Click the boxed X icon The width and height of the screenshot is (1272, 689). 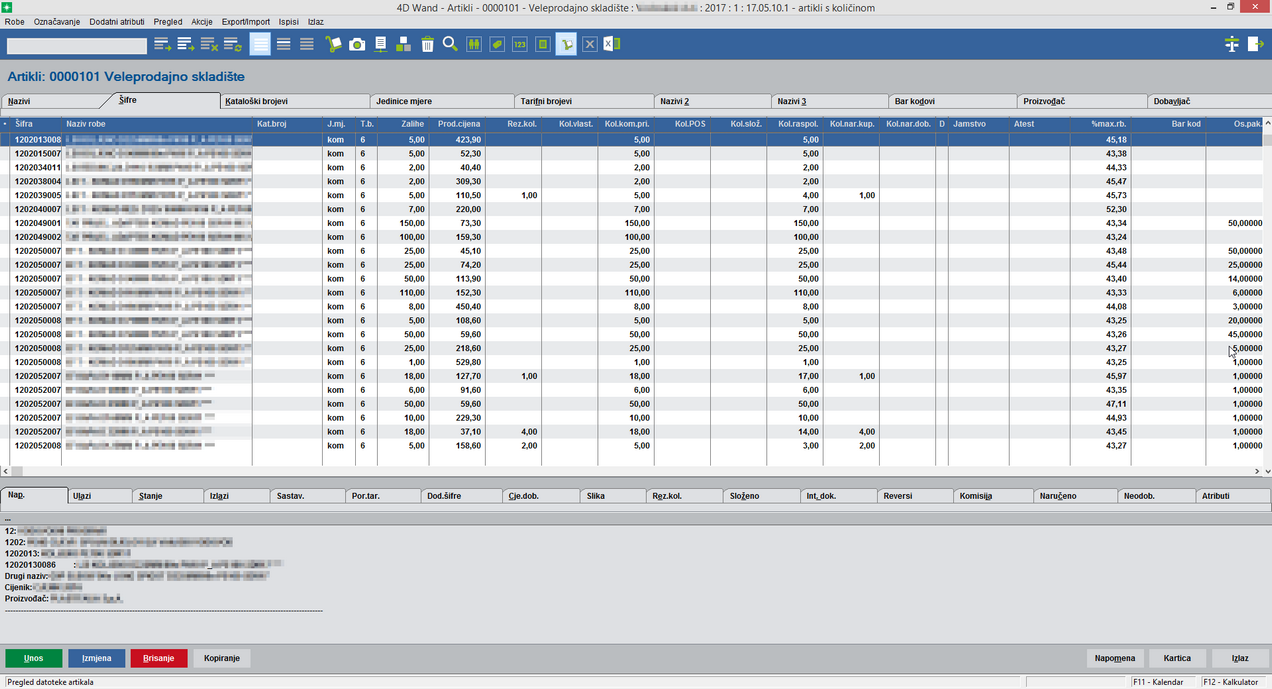(x=590, y=44)
